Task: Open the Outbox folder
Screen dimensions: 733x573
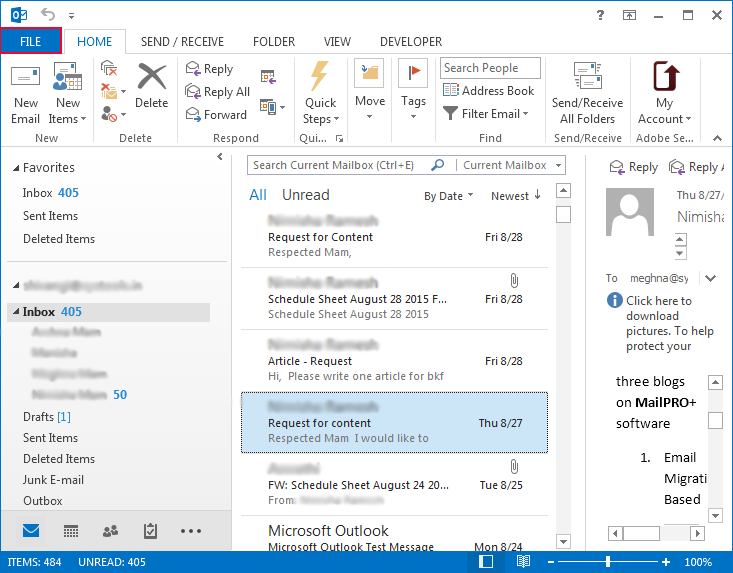Action: [x=43, y=501]
